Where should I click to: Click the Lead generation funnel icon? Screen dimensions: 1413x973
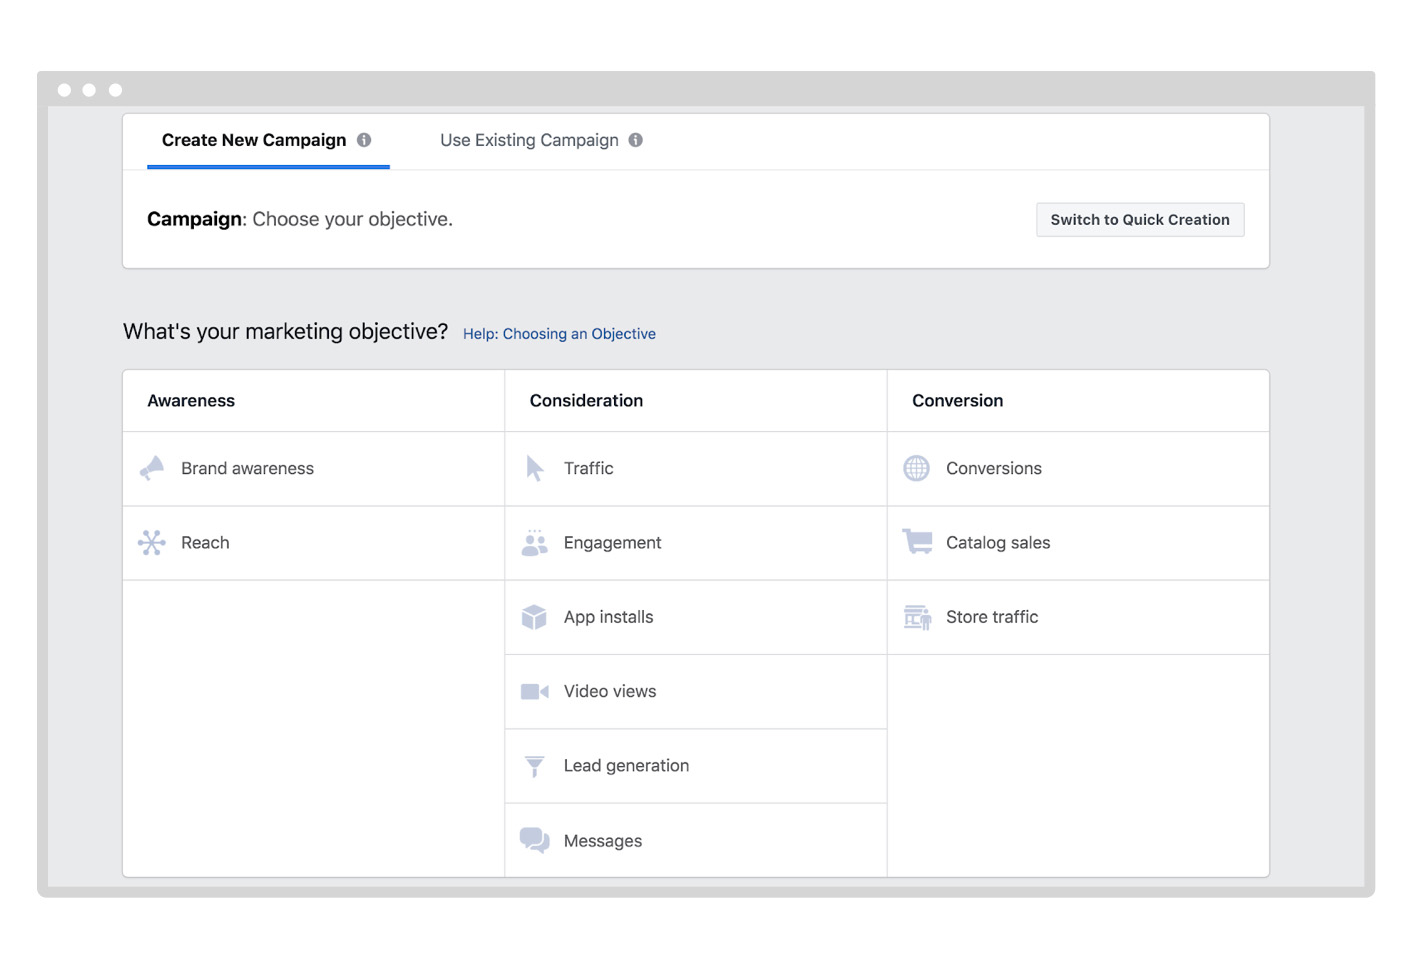[x=535, y=766]
